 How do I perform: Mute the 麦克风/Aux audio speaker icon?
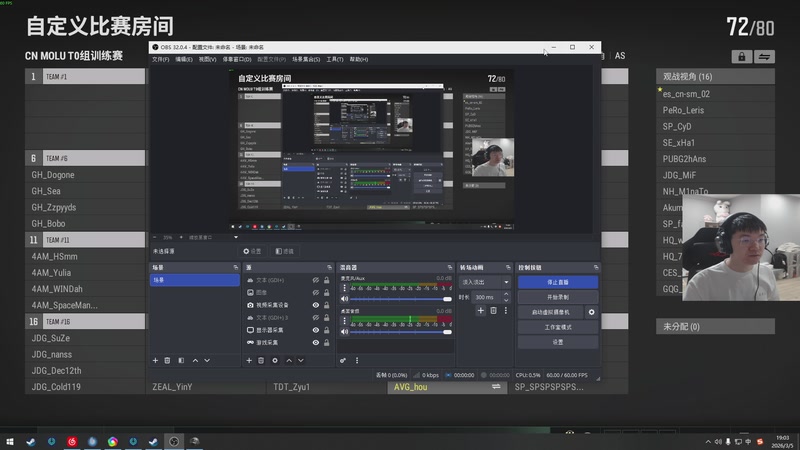tap(345, 299)
